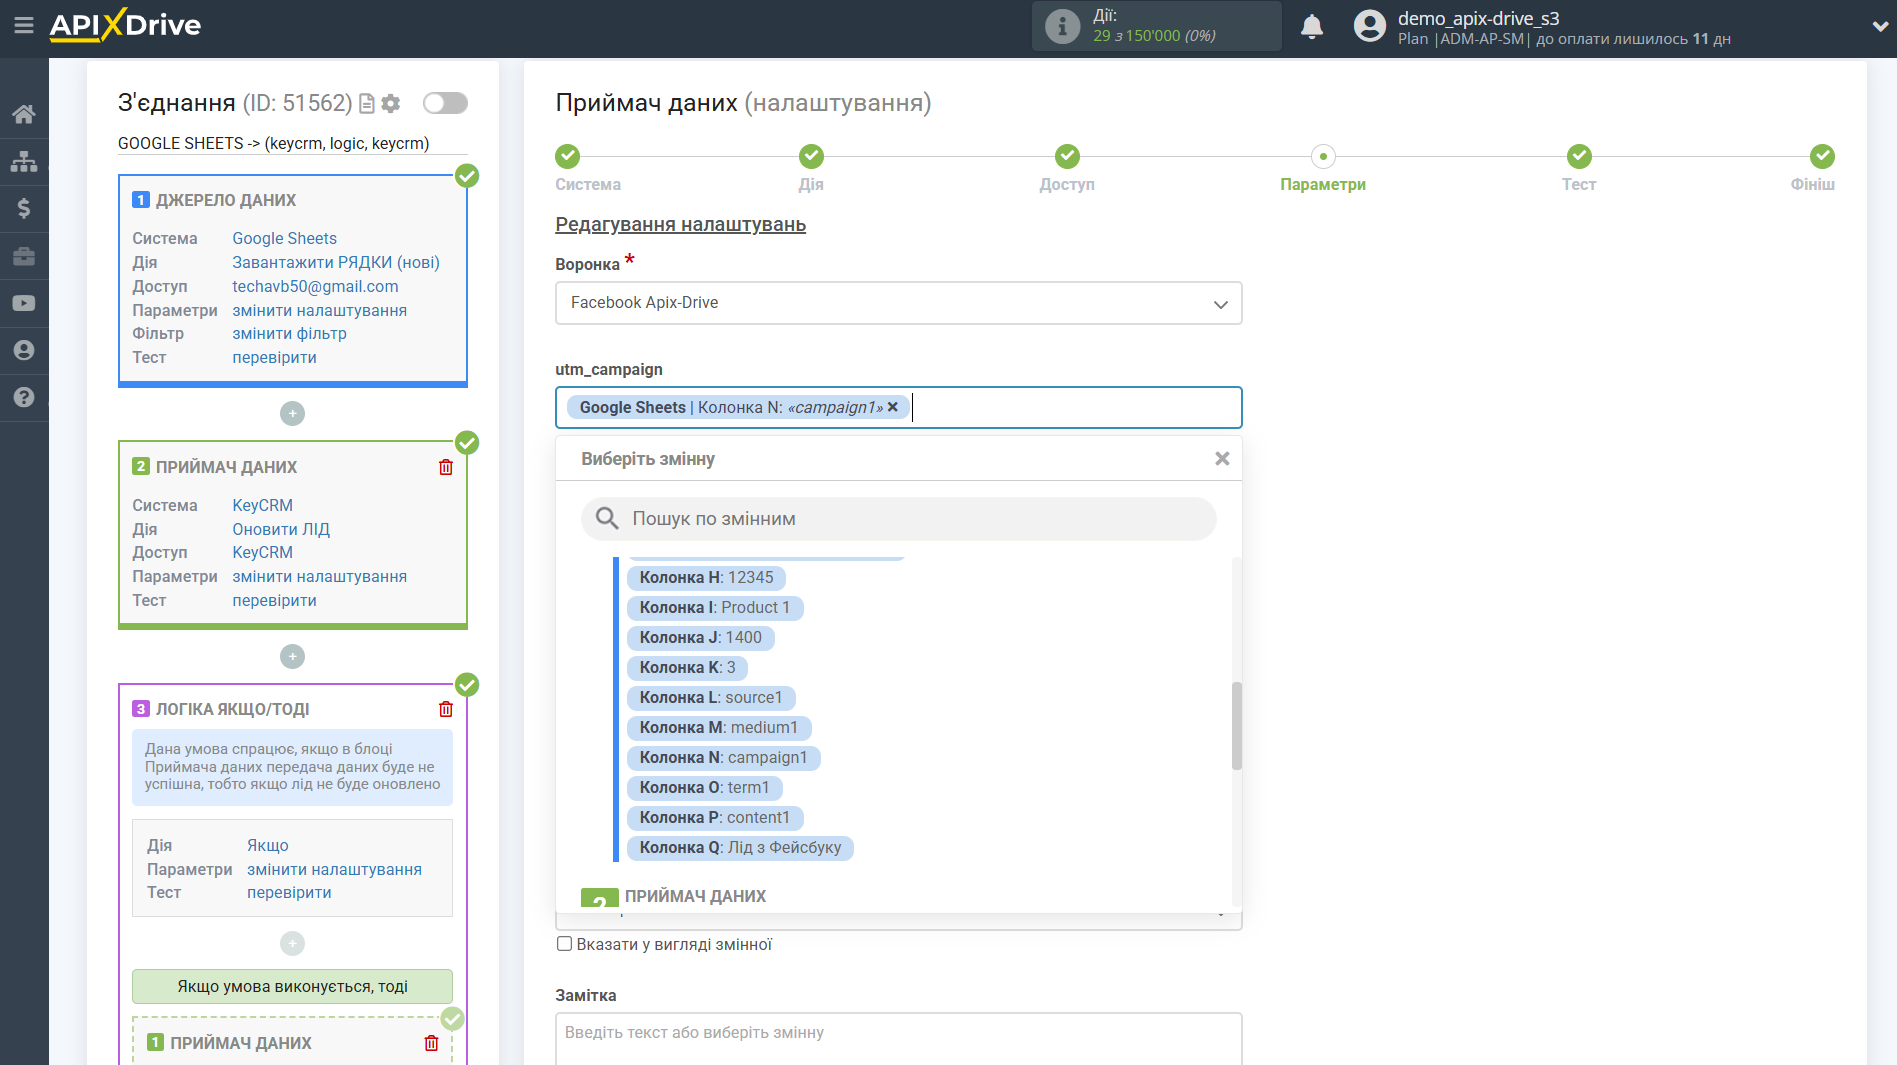Screen dimensions: 1897x1065
Task: Click the account avatar icon
Action: click(x=1369, y=26)
